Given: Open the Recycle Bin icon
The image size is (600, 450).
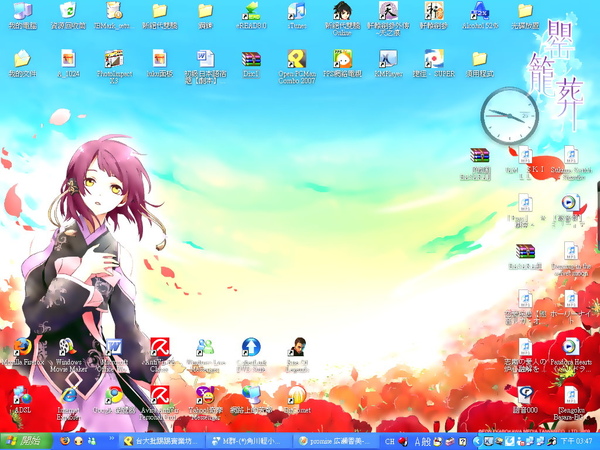Looking at the screenshot, I should click(68, 15).
